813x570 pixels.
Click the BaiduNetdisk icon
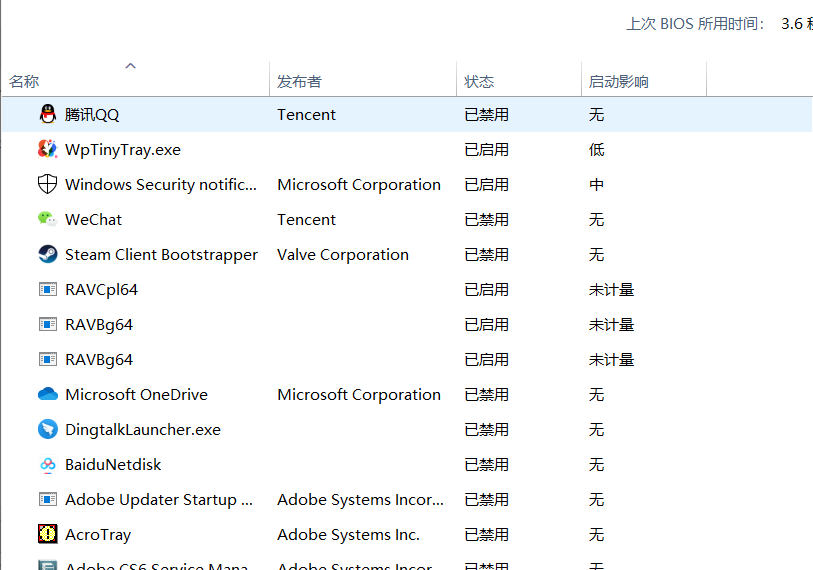click(x=47, y=465)
